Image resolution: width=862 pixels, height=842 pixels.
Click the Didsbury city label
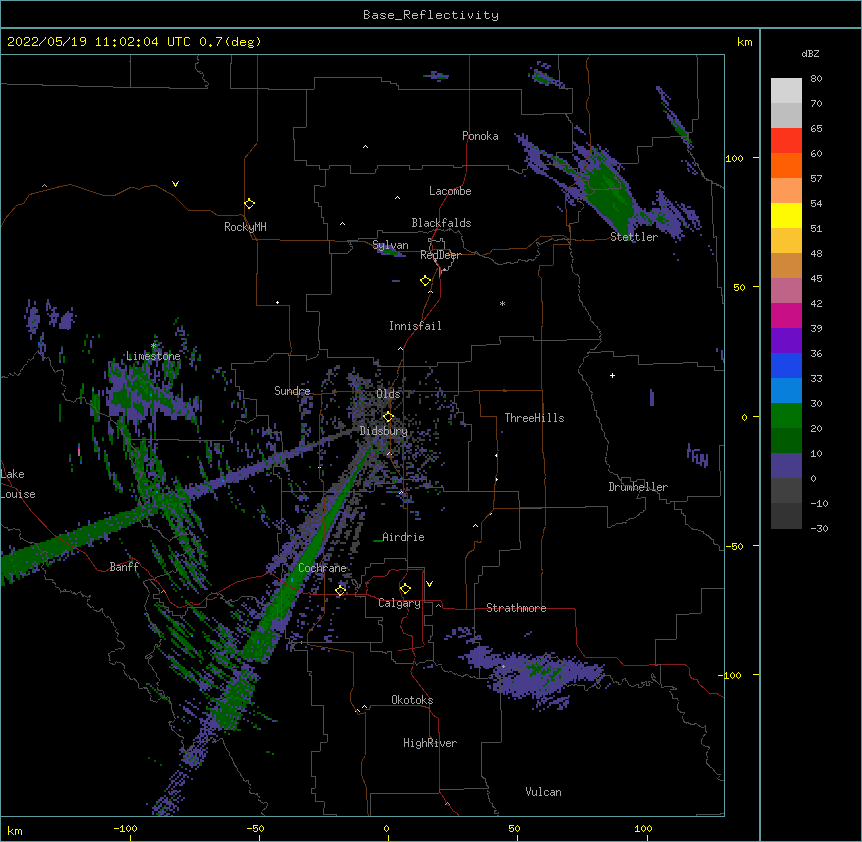click(x=384, y=431)
